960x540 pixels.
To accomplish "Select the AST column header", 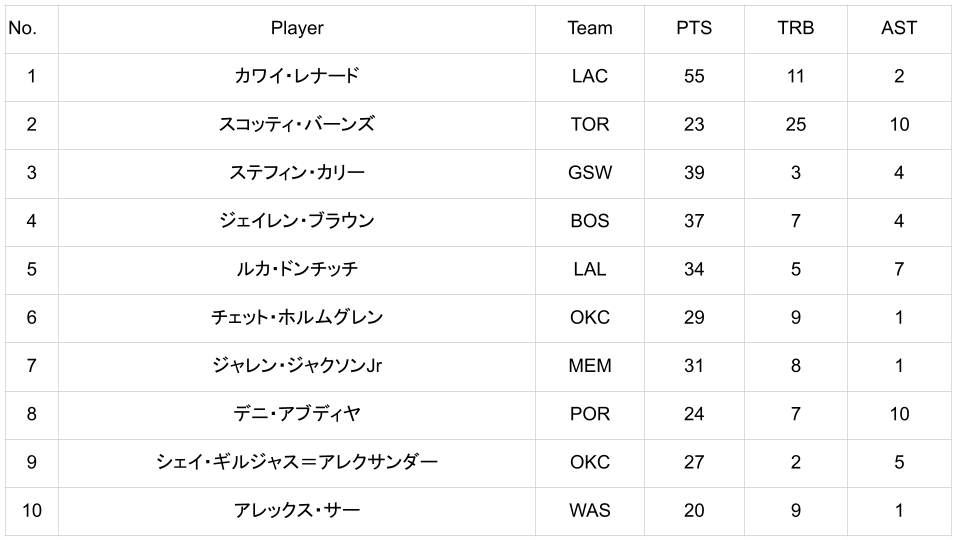I will pyautogui.click(x=899, y=28).
